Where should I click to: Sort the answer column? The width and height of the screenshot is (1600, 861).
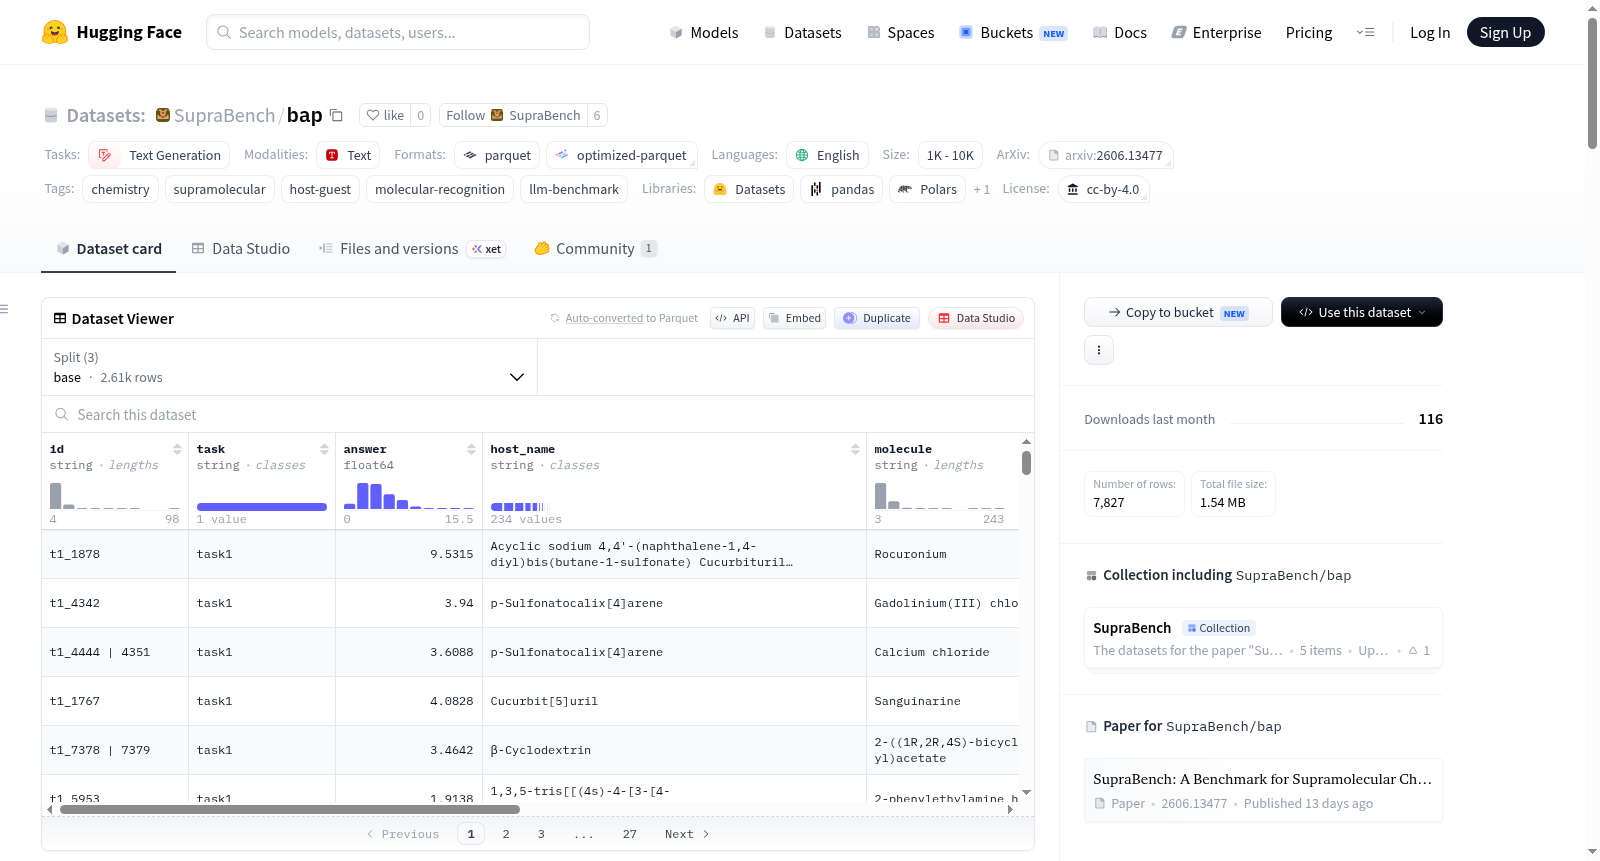471,449
